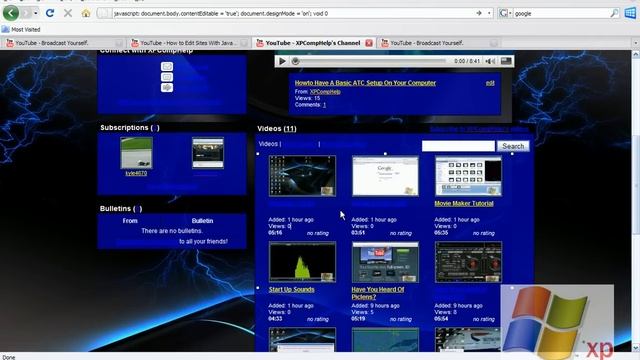Reload the page with the refresh icon
Viewport: 640px width, 360px height.
tap(50, 13)
